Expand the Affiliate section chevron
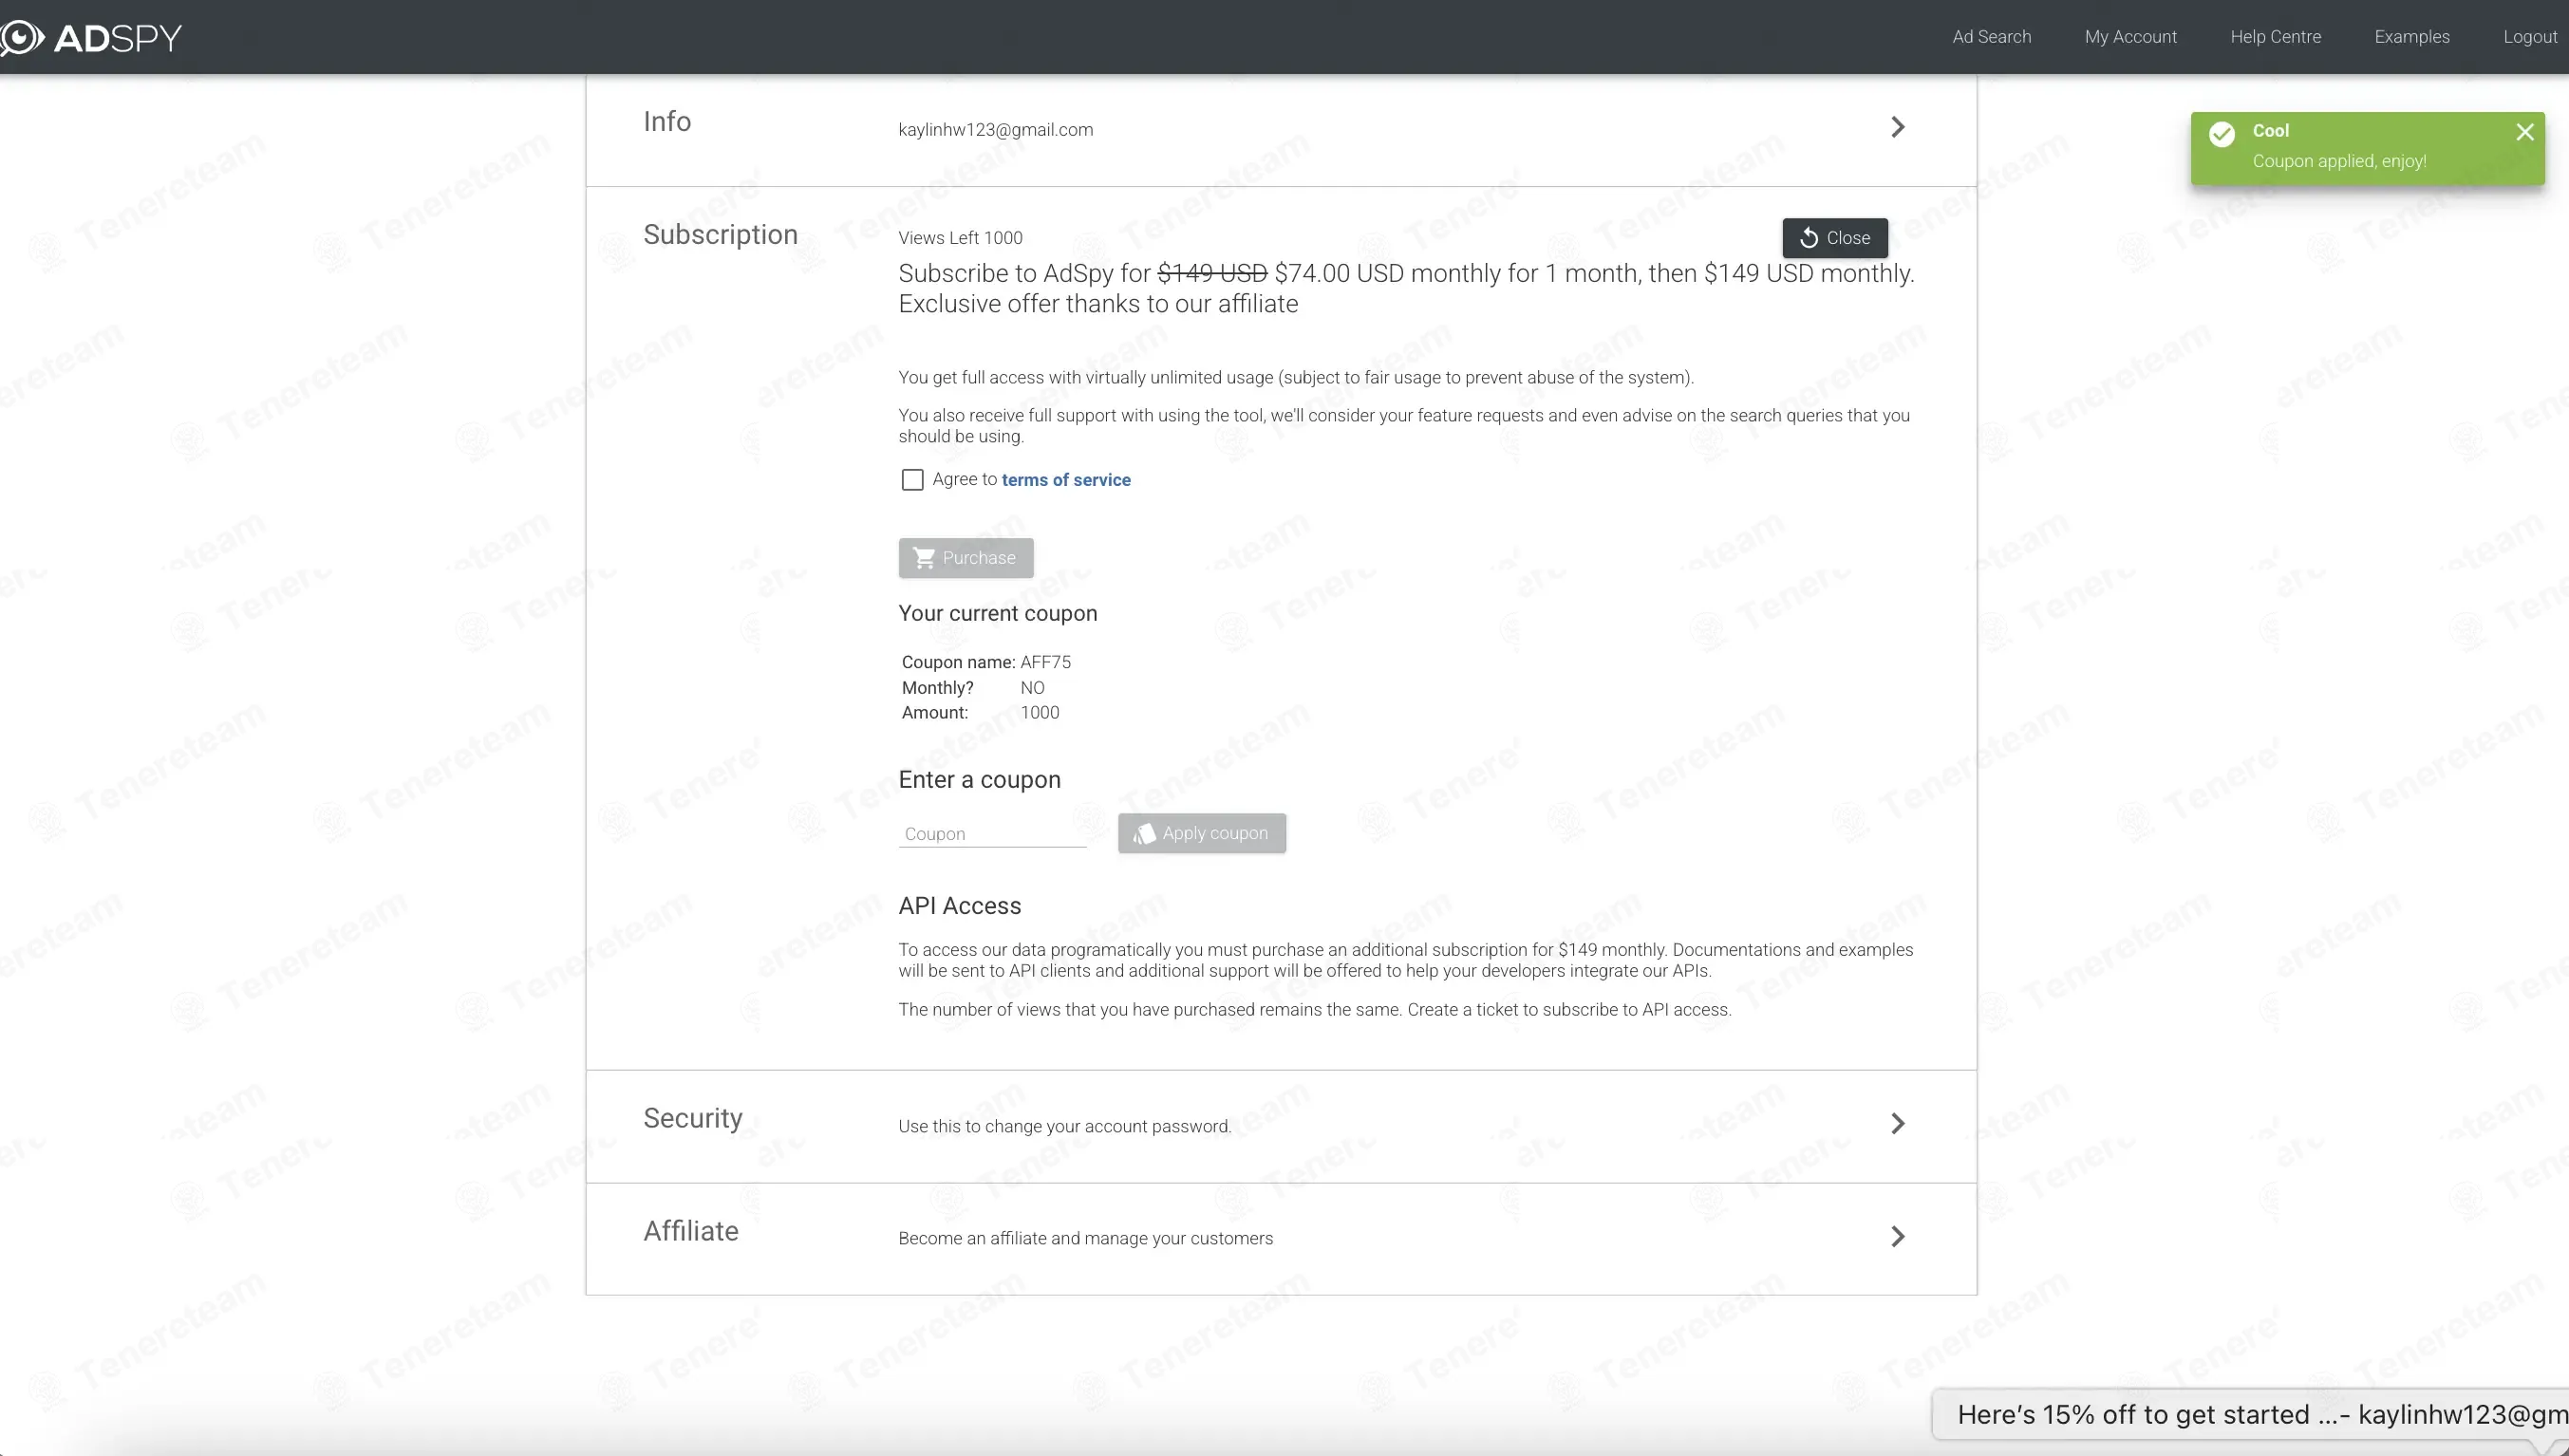Viewport: 2569px width, 1456px height. [x=1897, y=1237]
